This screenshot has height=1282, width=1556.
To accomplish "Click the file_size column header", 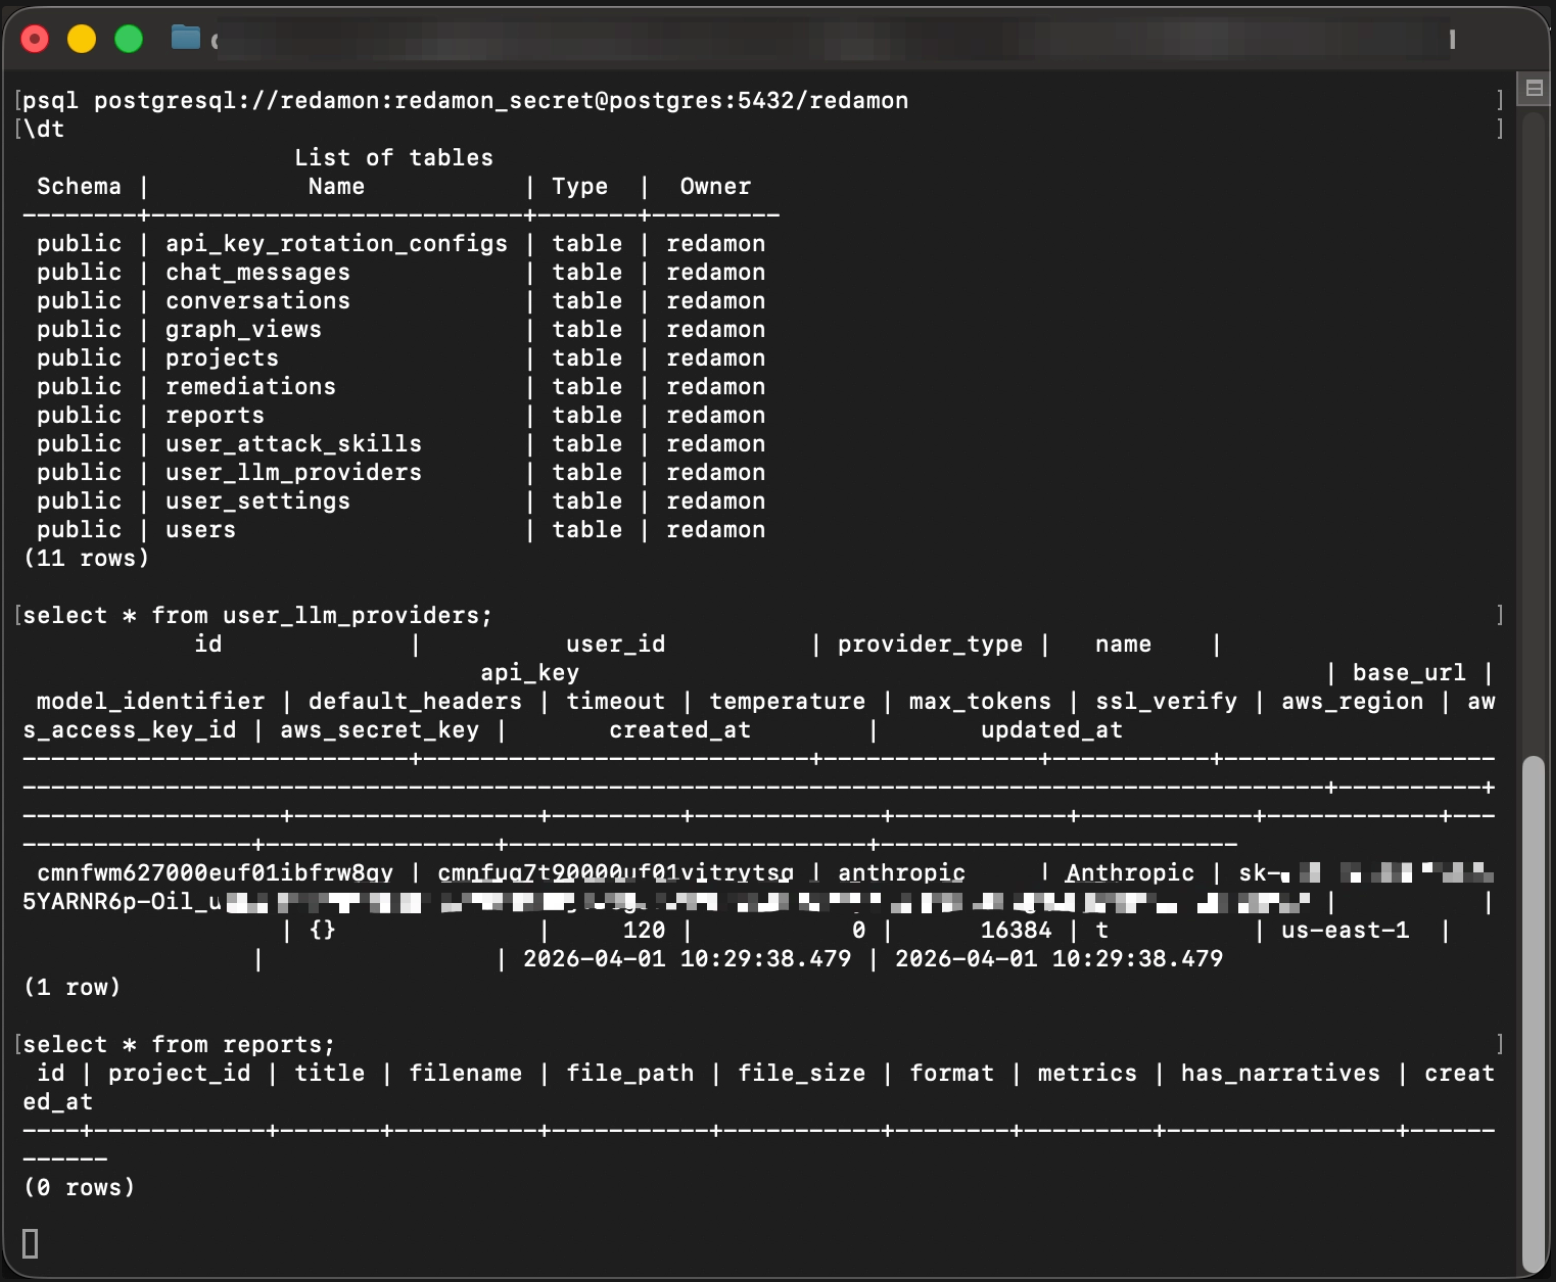I will [x=802, y=1074].
